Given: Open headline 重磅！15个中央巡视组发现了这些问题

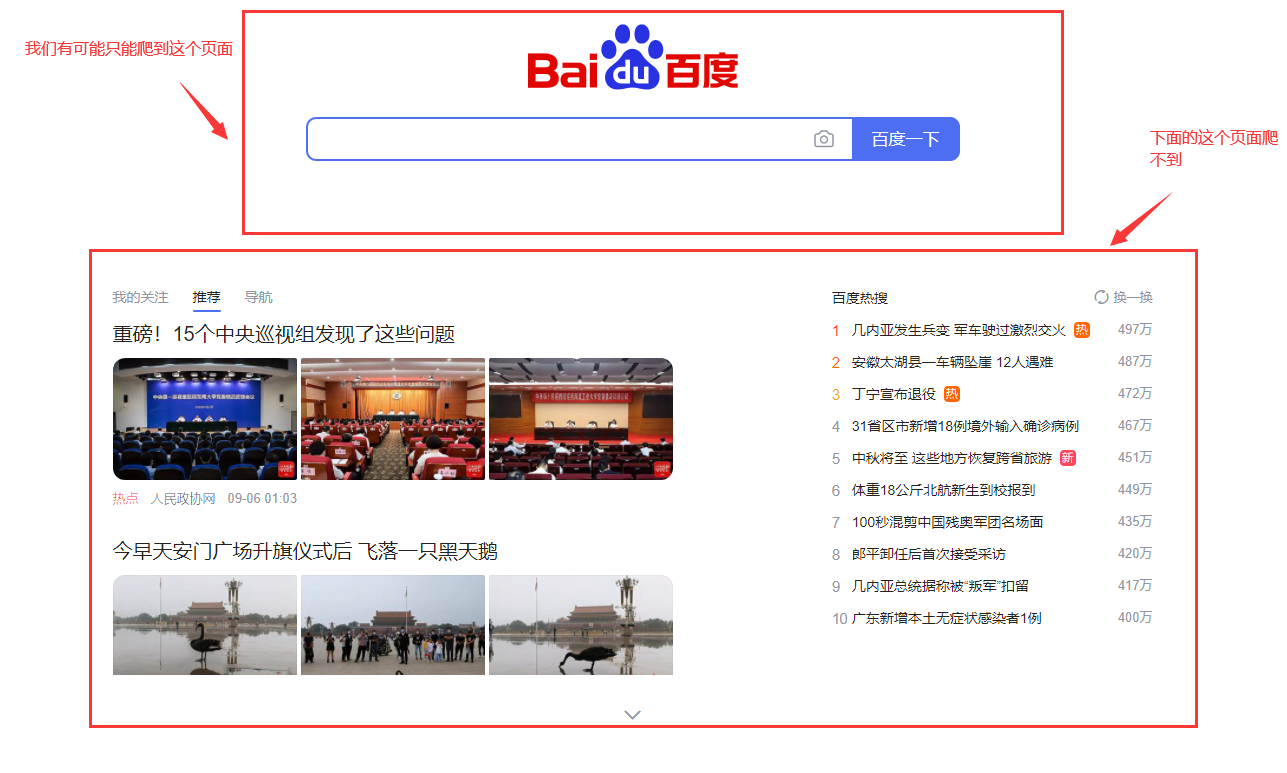Looking at the screenshot, I should point(284,334).
